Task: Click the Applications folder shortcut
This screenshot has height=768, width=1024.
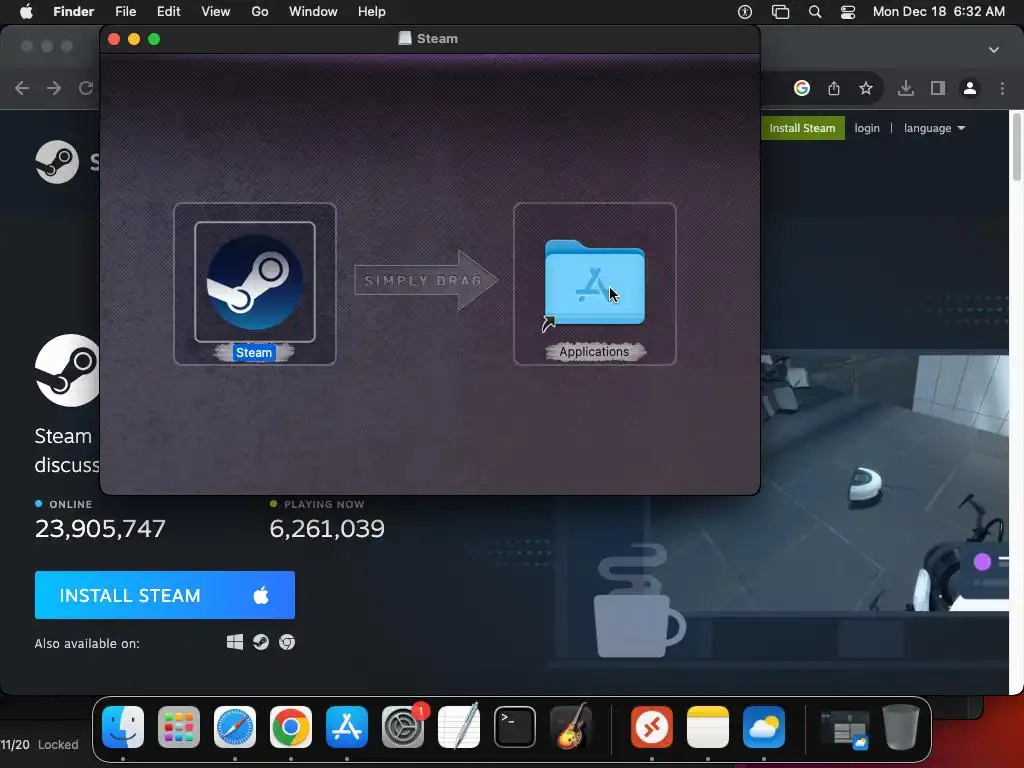Action: (594, 282)
